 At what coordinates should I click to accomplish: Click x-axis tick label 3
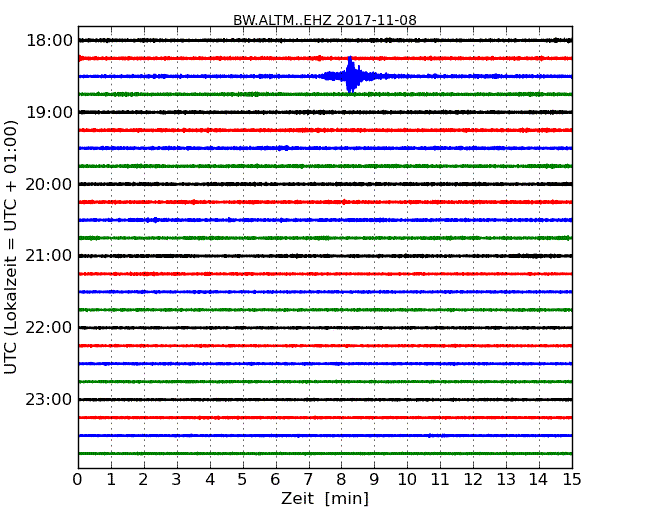(x=177, y=480)
